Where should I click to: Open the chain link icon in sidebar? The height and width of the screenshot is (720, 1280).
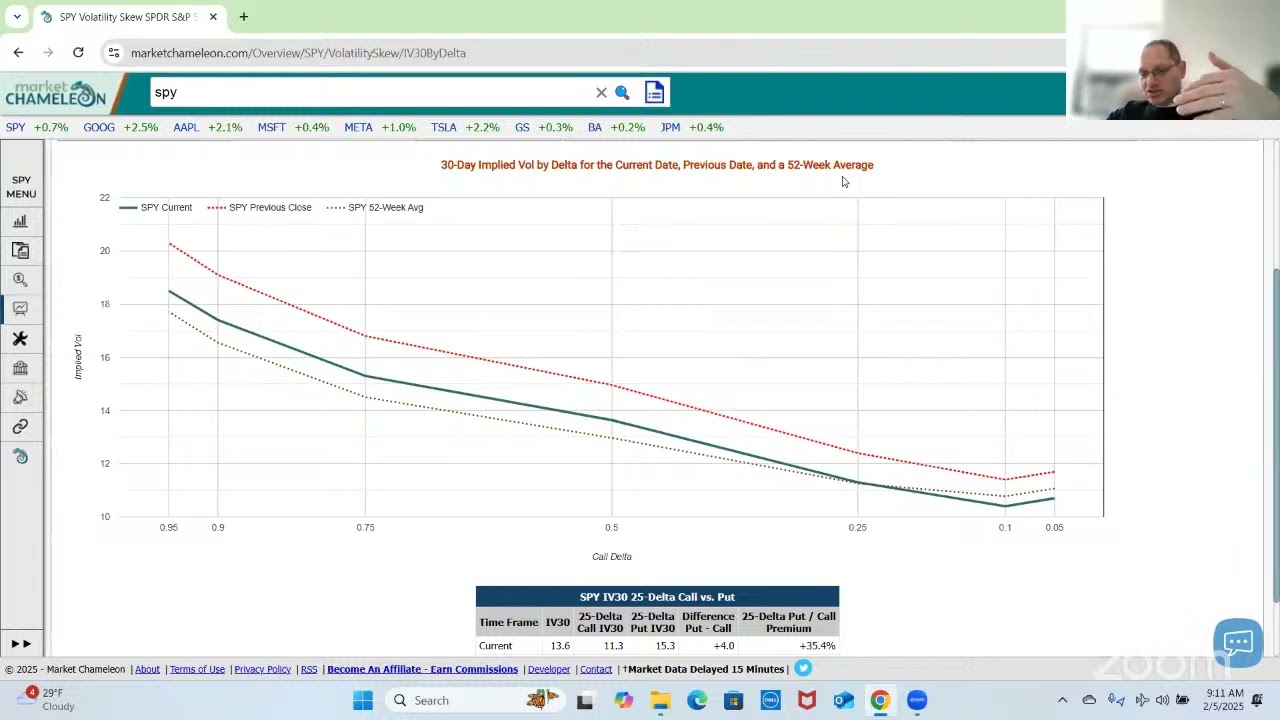20,427
